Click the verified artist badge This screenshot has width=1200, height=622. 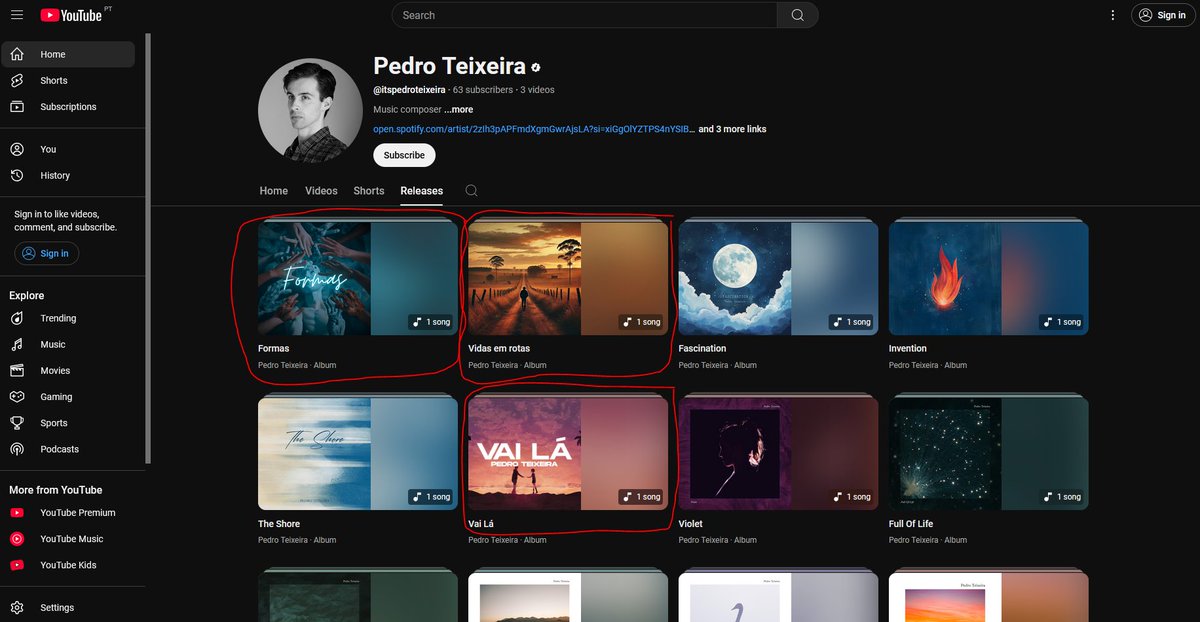536,67
